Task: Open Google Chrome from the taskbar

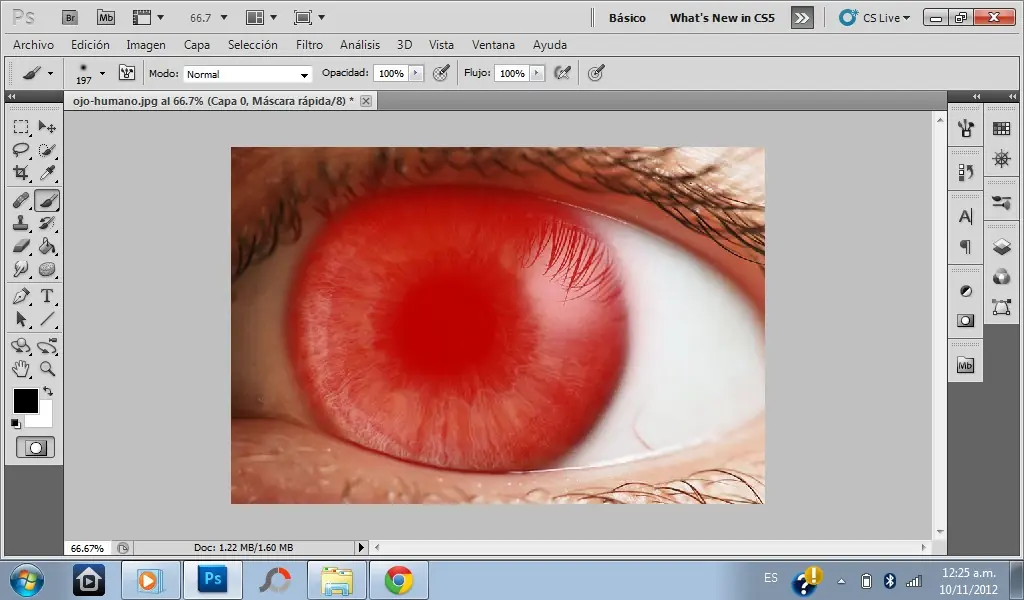Action: tap(399, 579)
